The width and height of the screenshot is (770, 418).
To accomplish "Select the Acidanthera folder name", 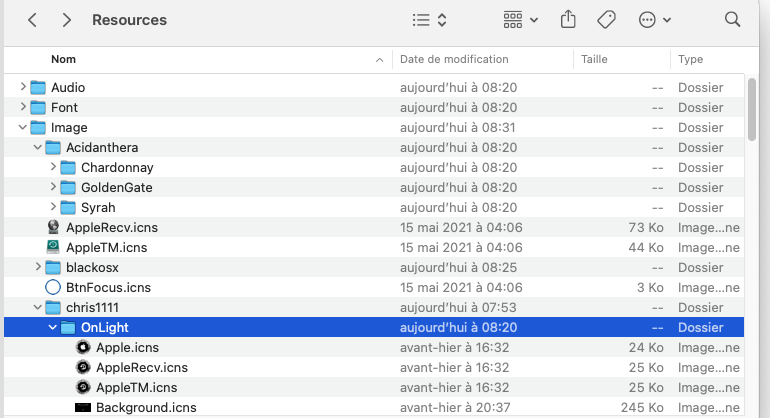I will (x=102, y=147).
